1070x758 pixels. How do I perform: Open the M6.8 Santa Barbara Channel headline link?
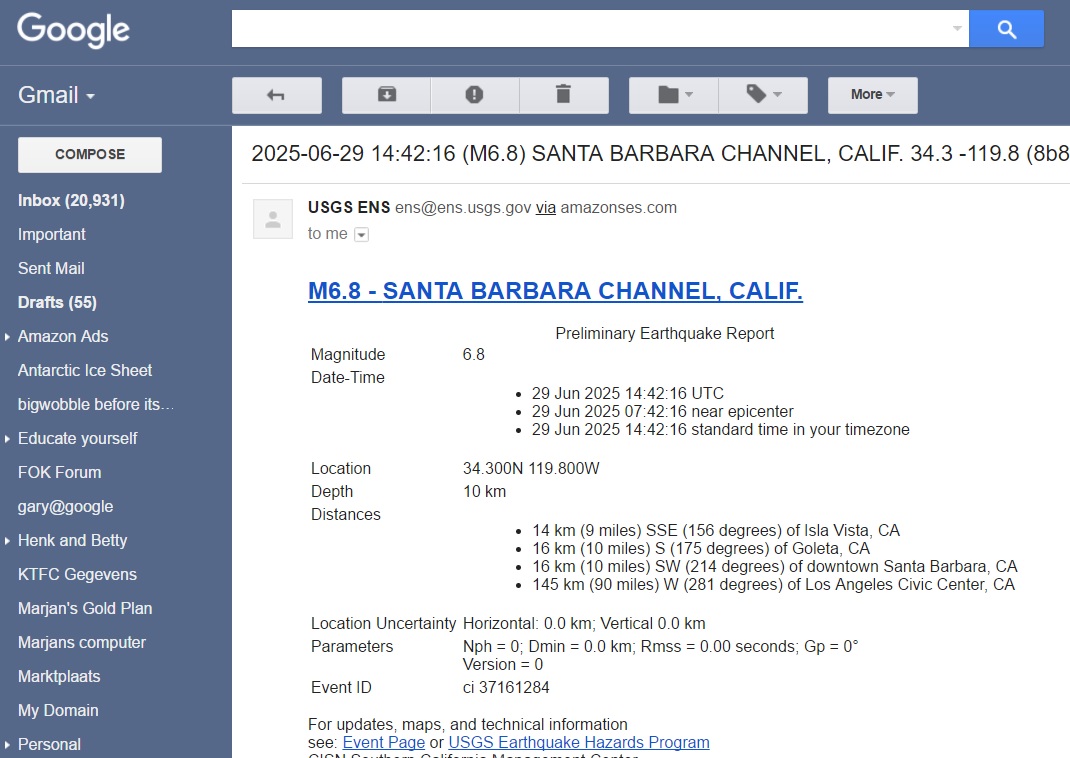[x=555, y=291]
